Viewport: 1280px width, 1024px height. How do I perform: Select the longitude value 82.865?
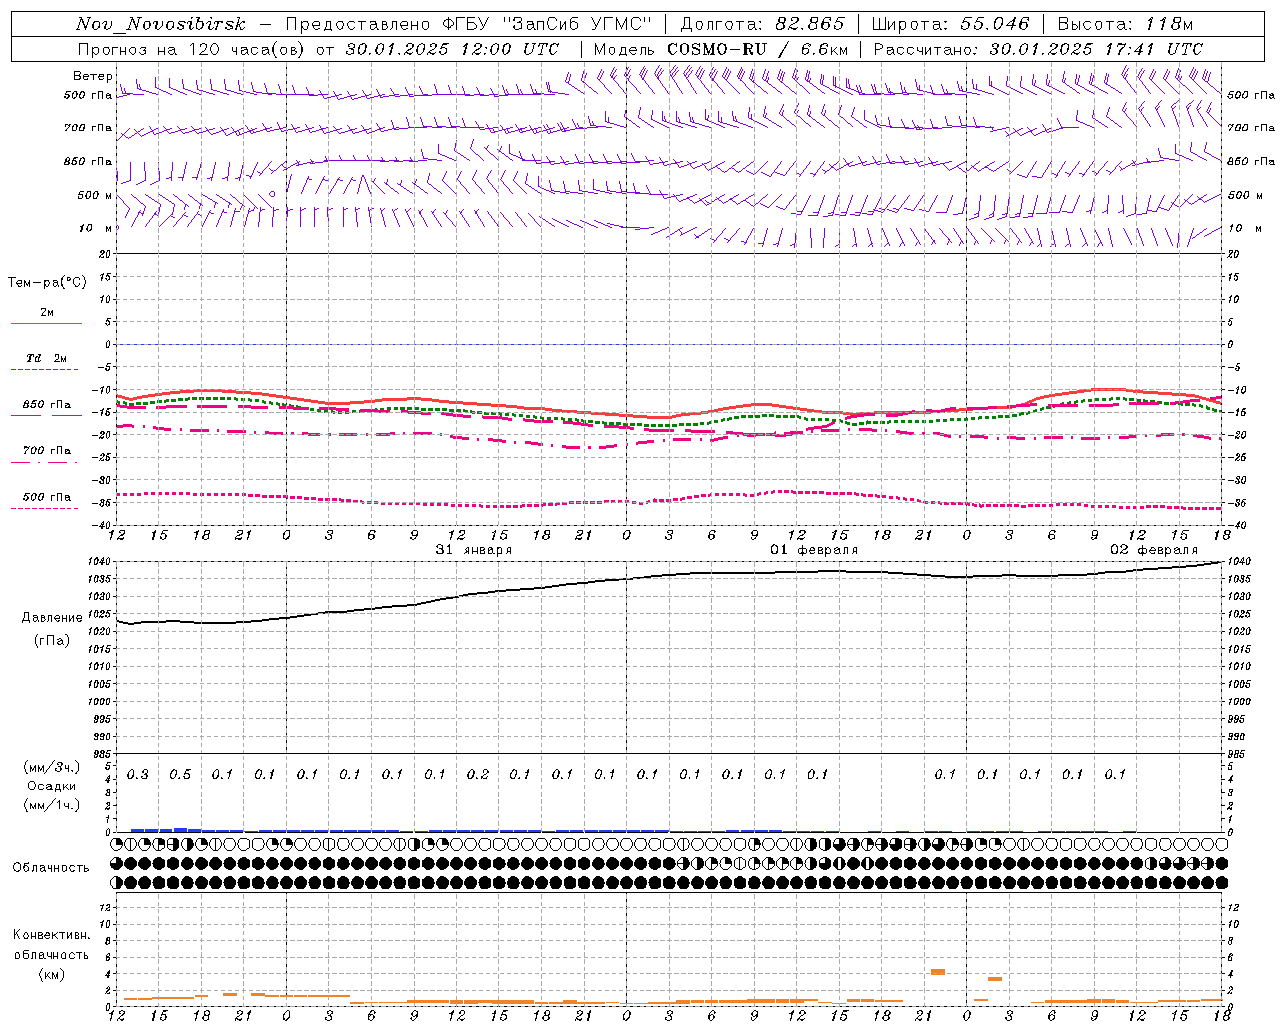point(810,24)
